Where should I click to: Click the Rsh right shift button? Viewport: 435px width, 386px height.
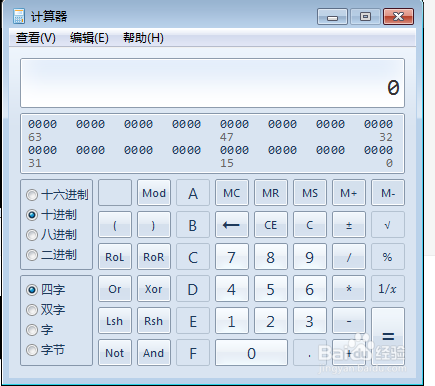point(154,321)
